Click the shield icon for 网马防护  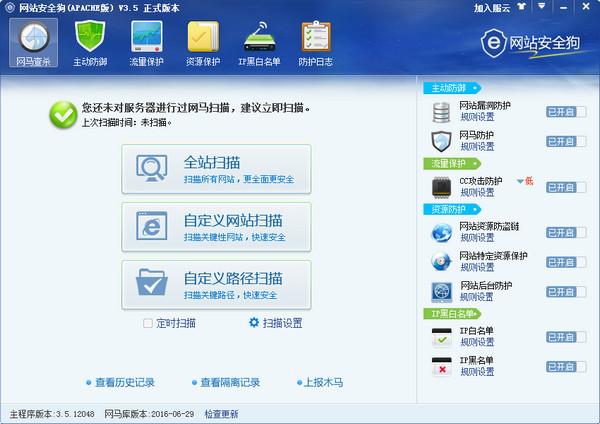(441, 142)
